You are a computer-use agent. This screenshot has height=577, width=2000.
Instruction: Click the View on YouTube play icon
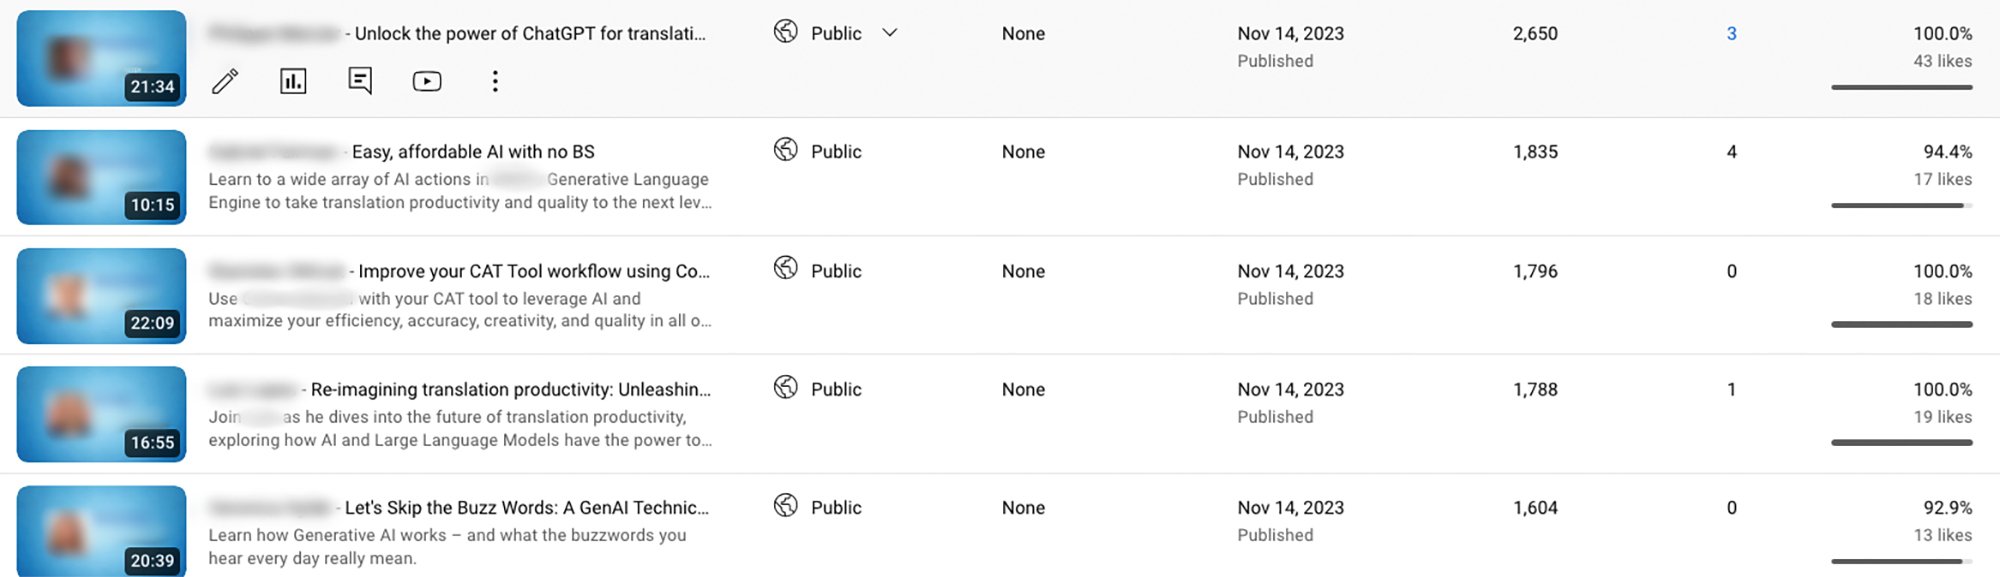coord(427,81)
